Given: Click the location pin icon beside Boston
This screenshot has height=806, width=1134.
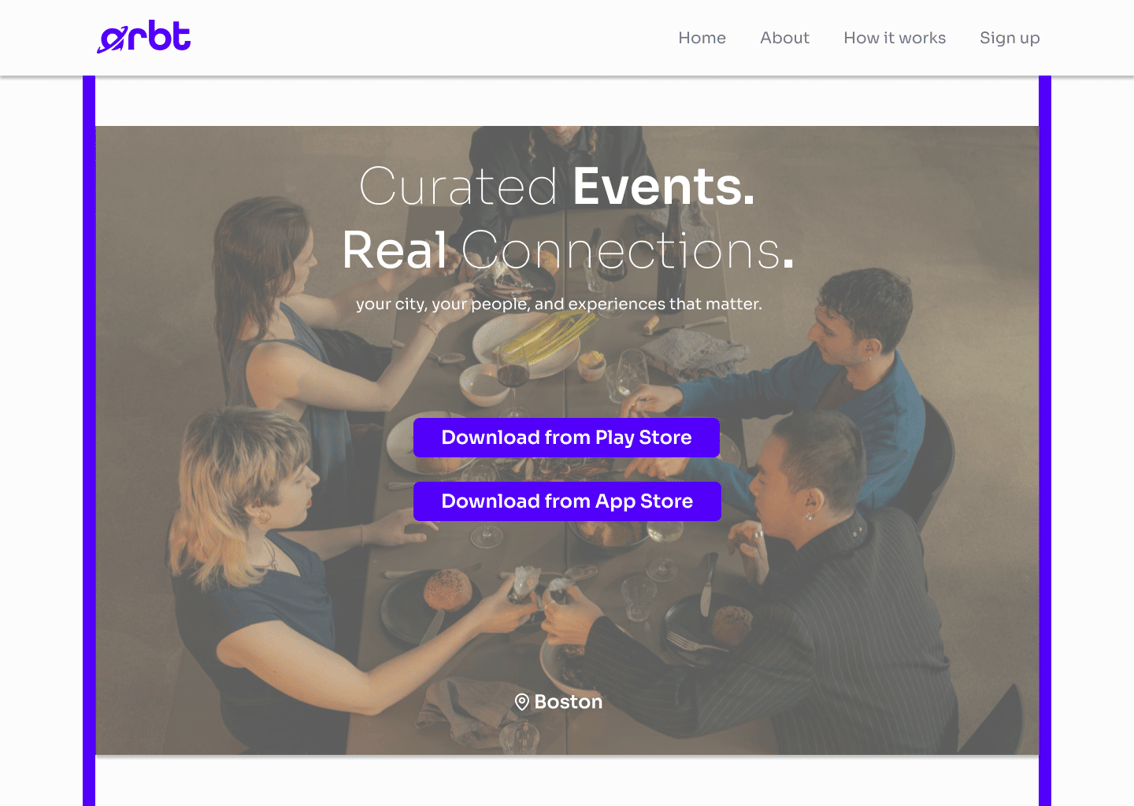Looking at the screenshot, I should click(521, 702).
